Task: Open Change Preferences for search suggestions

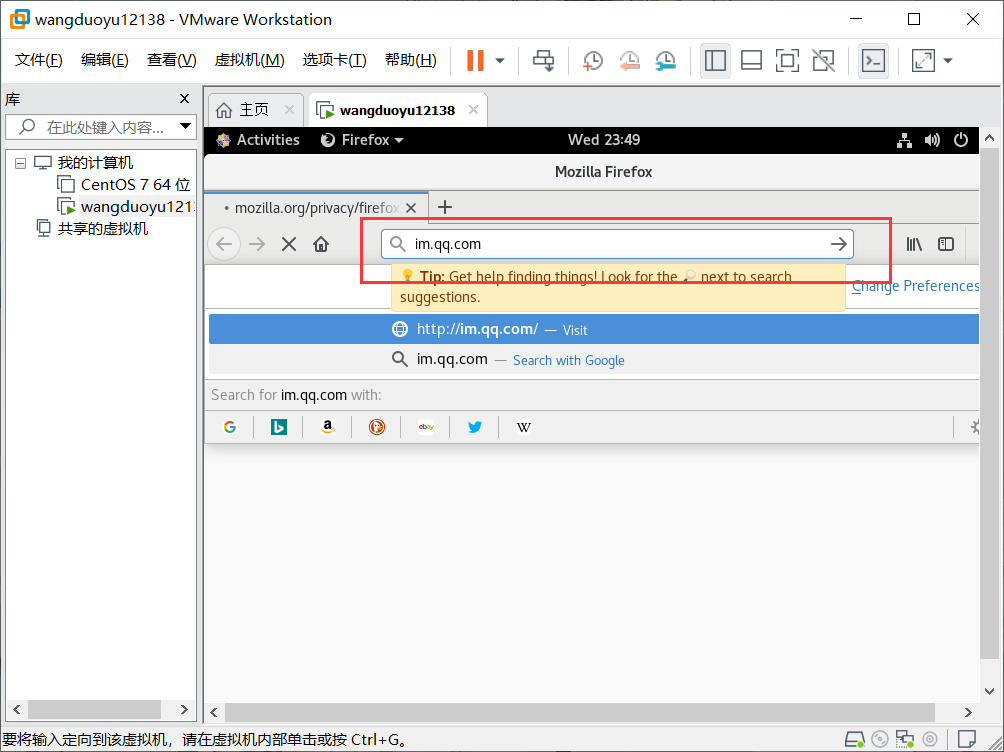Action: click(914, 286)
